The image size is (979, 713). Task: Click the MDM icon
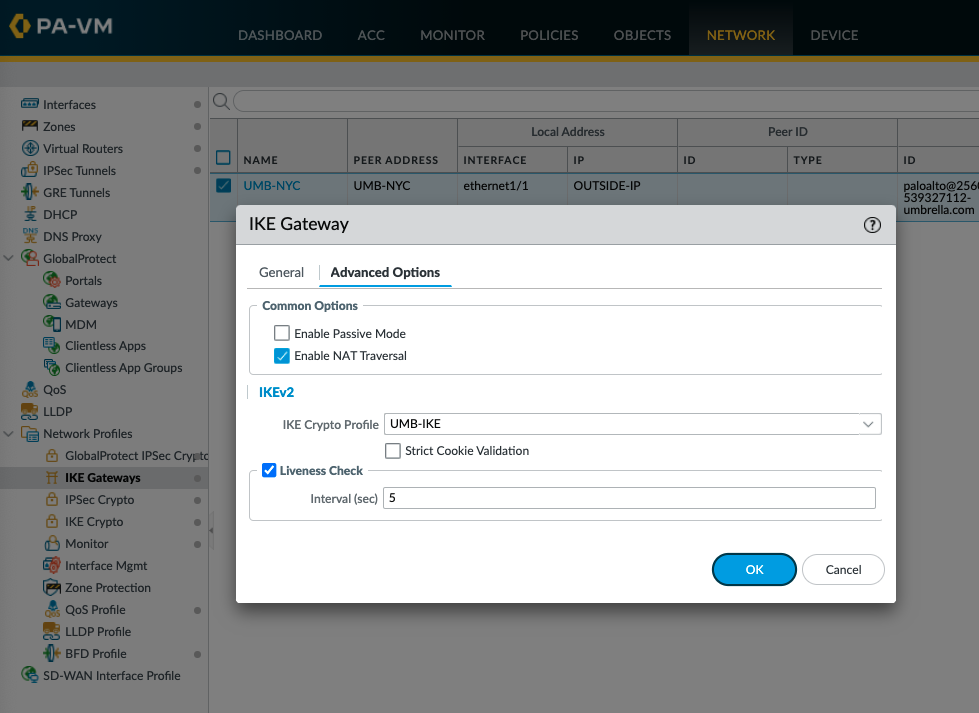[x=52, y=324]
